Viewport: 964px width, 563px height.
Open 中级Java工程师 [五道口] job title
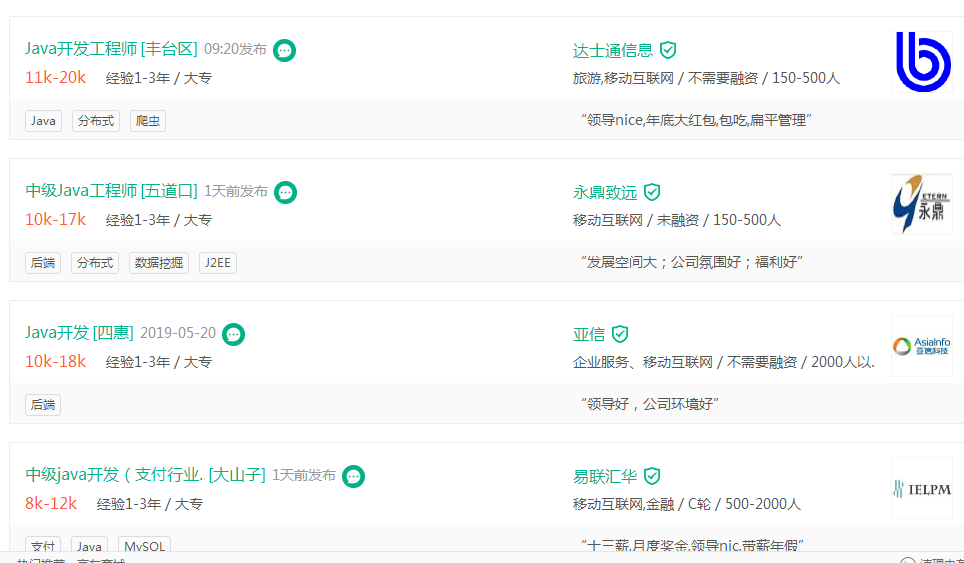(111, 191)
